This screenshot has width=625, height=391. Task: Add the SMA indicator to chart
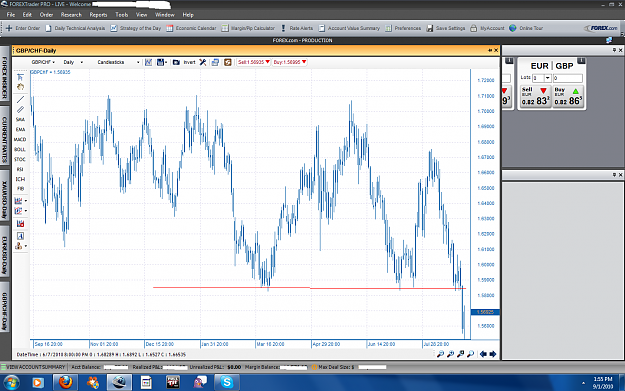click(x=20, y=120)
